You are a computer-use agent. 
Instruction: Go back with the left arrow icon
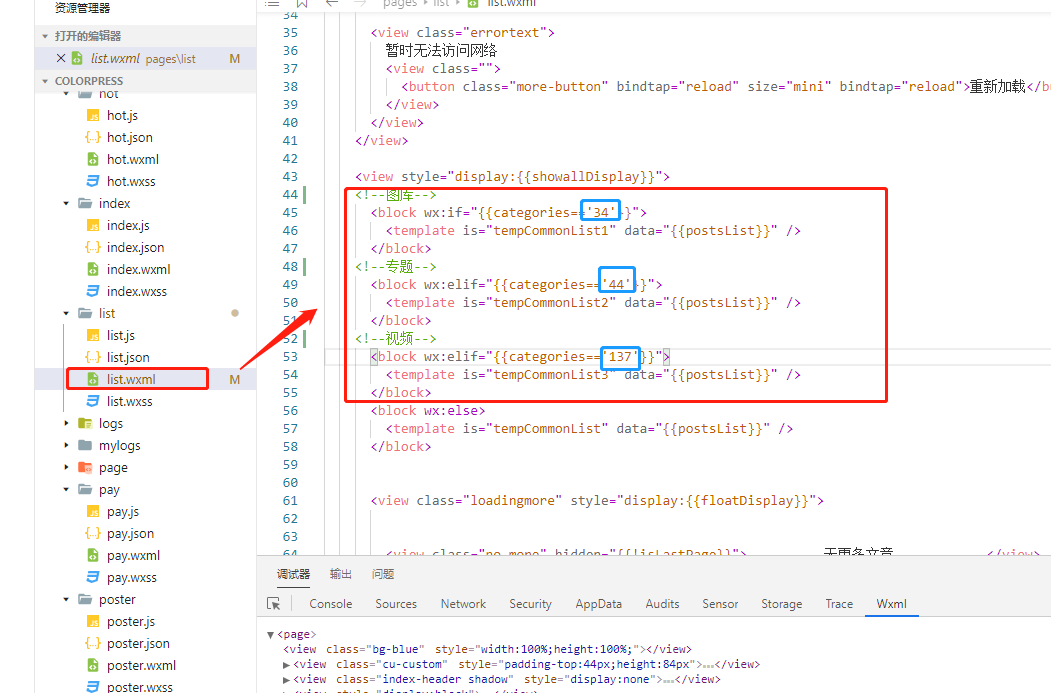coord(332,3)
